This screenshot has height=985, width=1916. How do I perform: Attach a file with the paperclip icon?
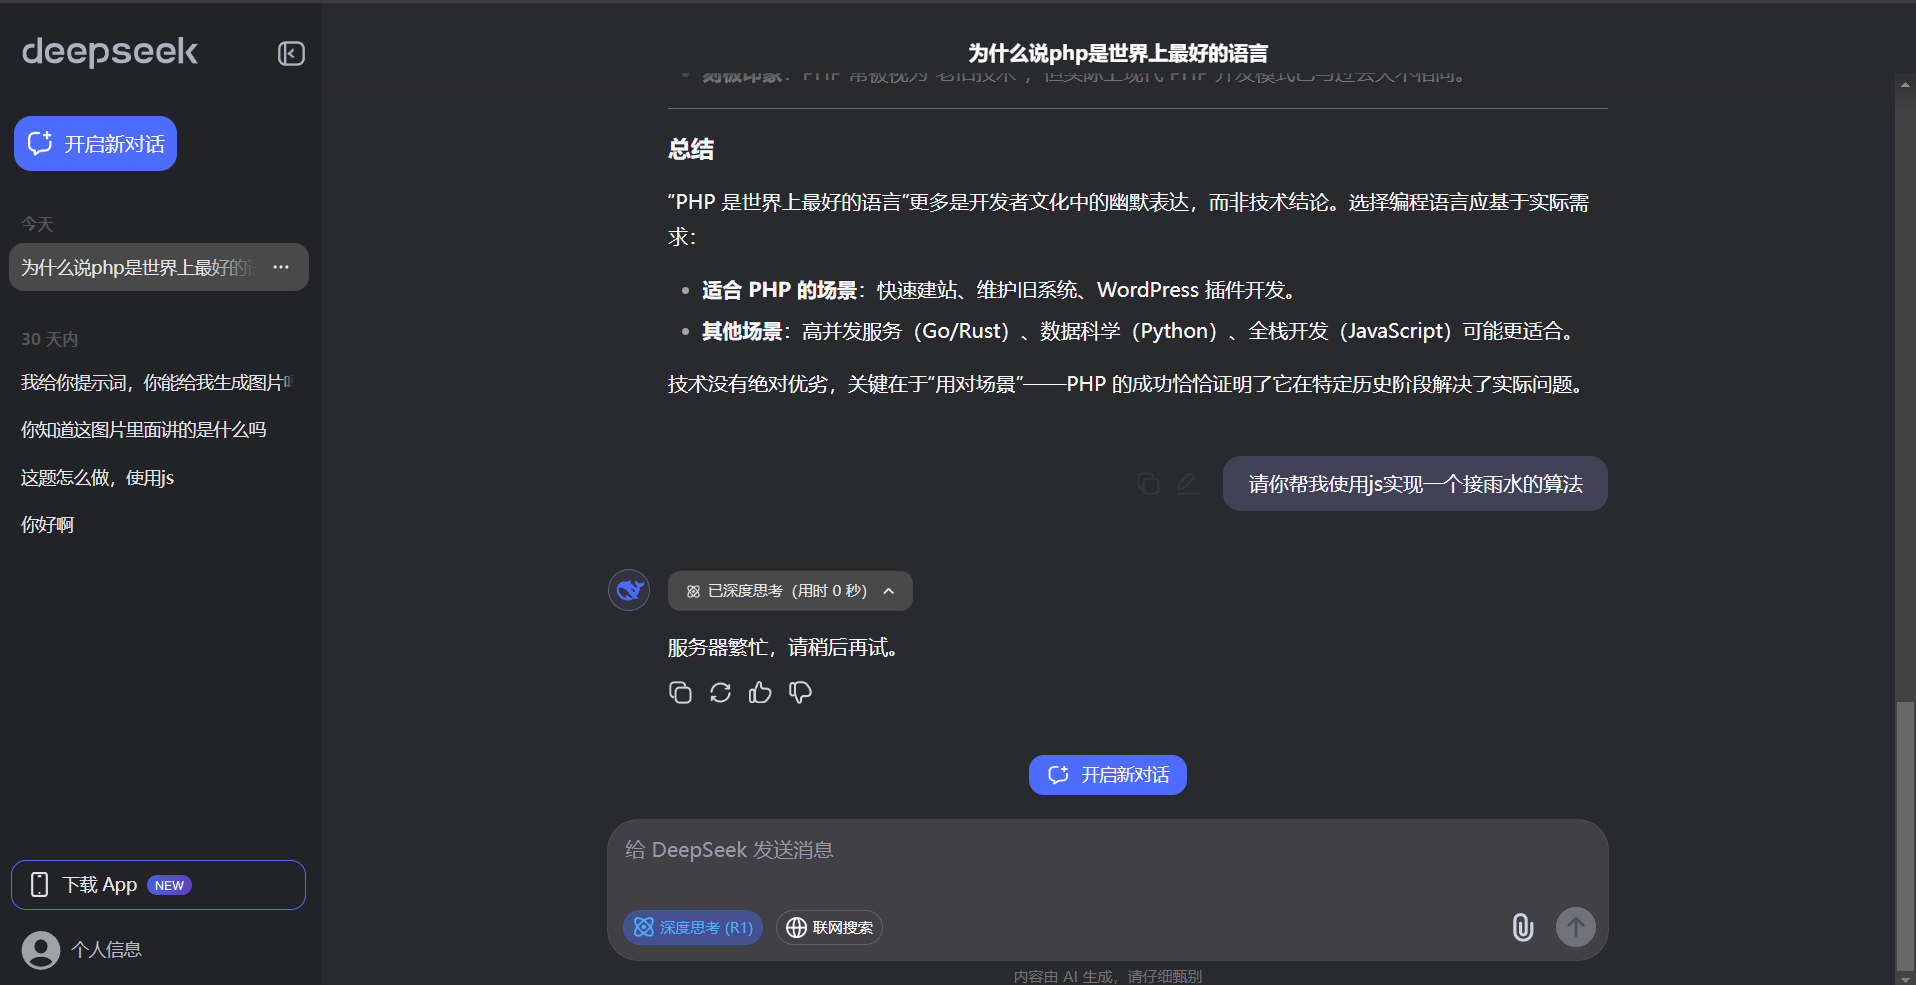(x=1522, y=927)
